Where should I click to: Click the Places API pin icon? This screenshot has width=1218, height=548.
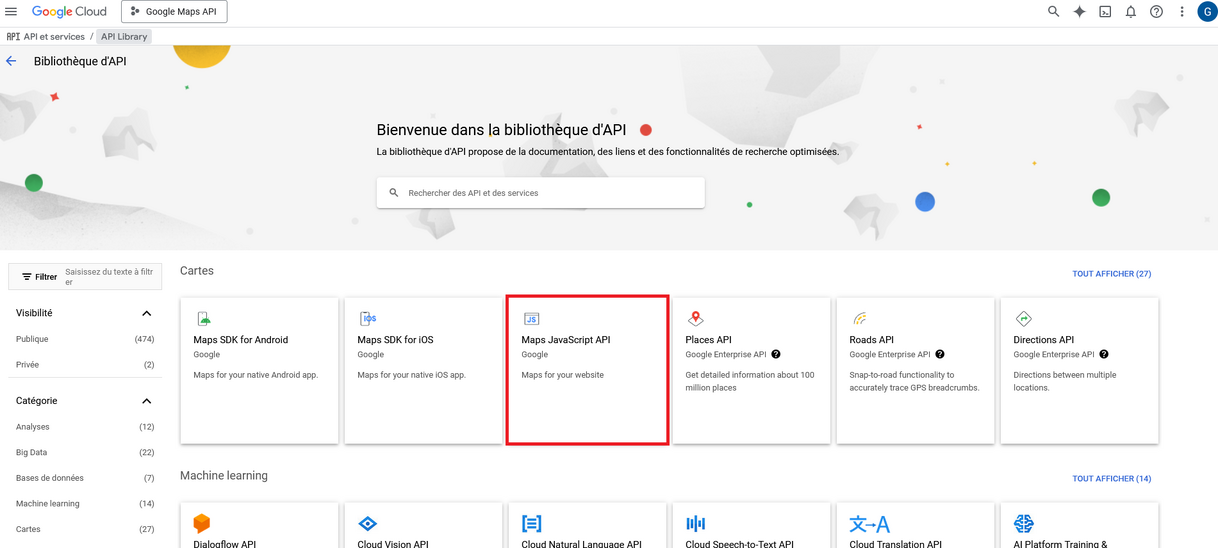coord(696,319)
